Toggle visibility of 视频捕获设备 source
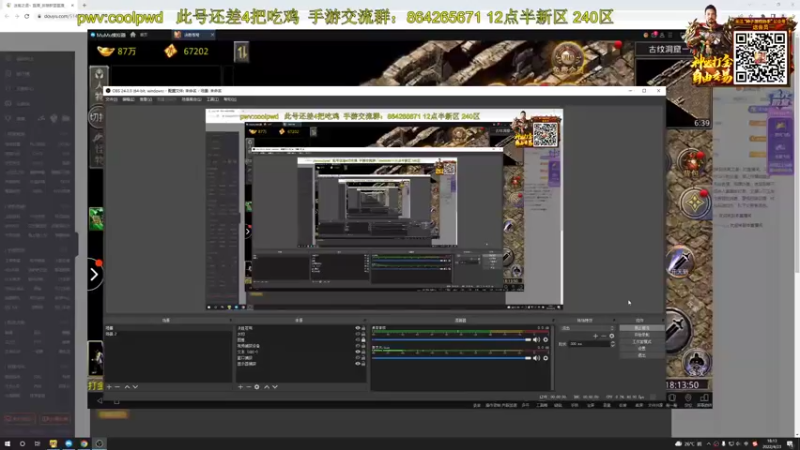Screen dimensions: 800x450 click(358, 346)
